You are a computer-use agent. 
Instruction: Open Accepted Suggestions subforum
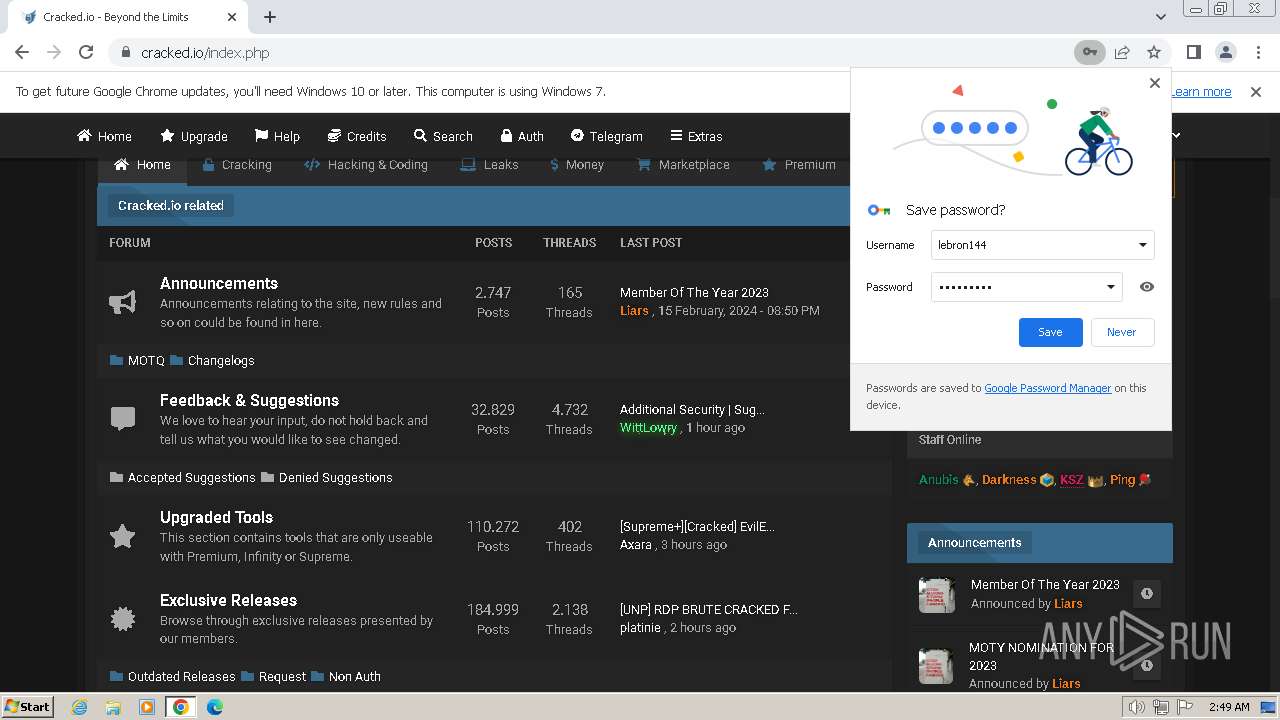point(191,477)
